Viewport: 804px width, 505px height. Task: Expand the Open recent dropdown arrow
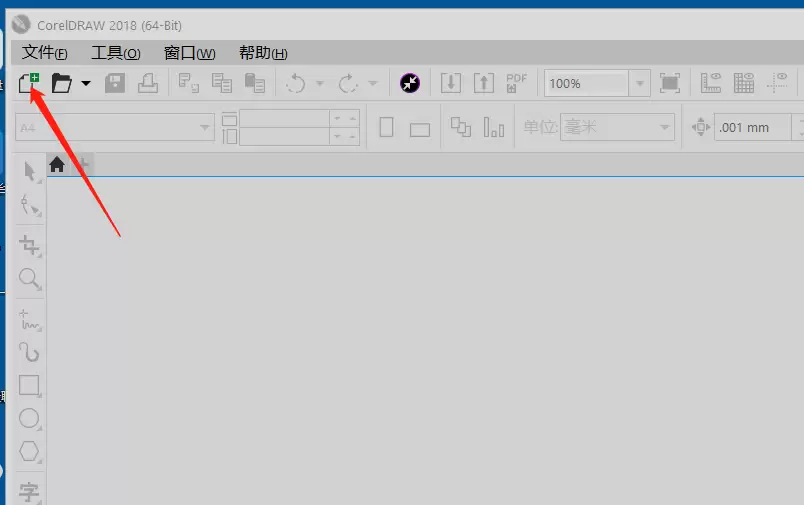click(x=86, y=83)
